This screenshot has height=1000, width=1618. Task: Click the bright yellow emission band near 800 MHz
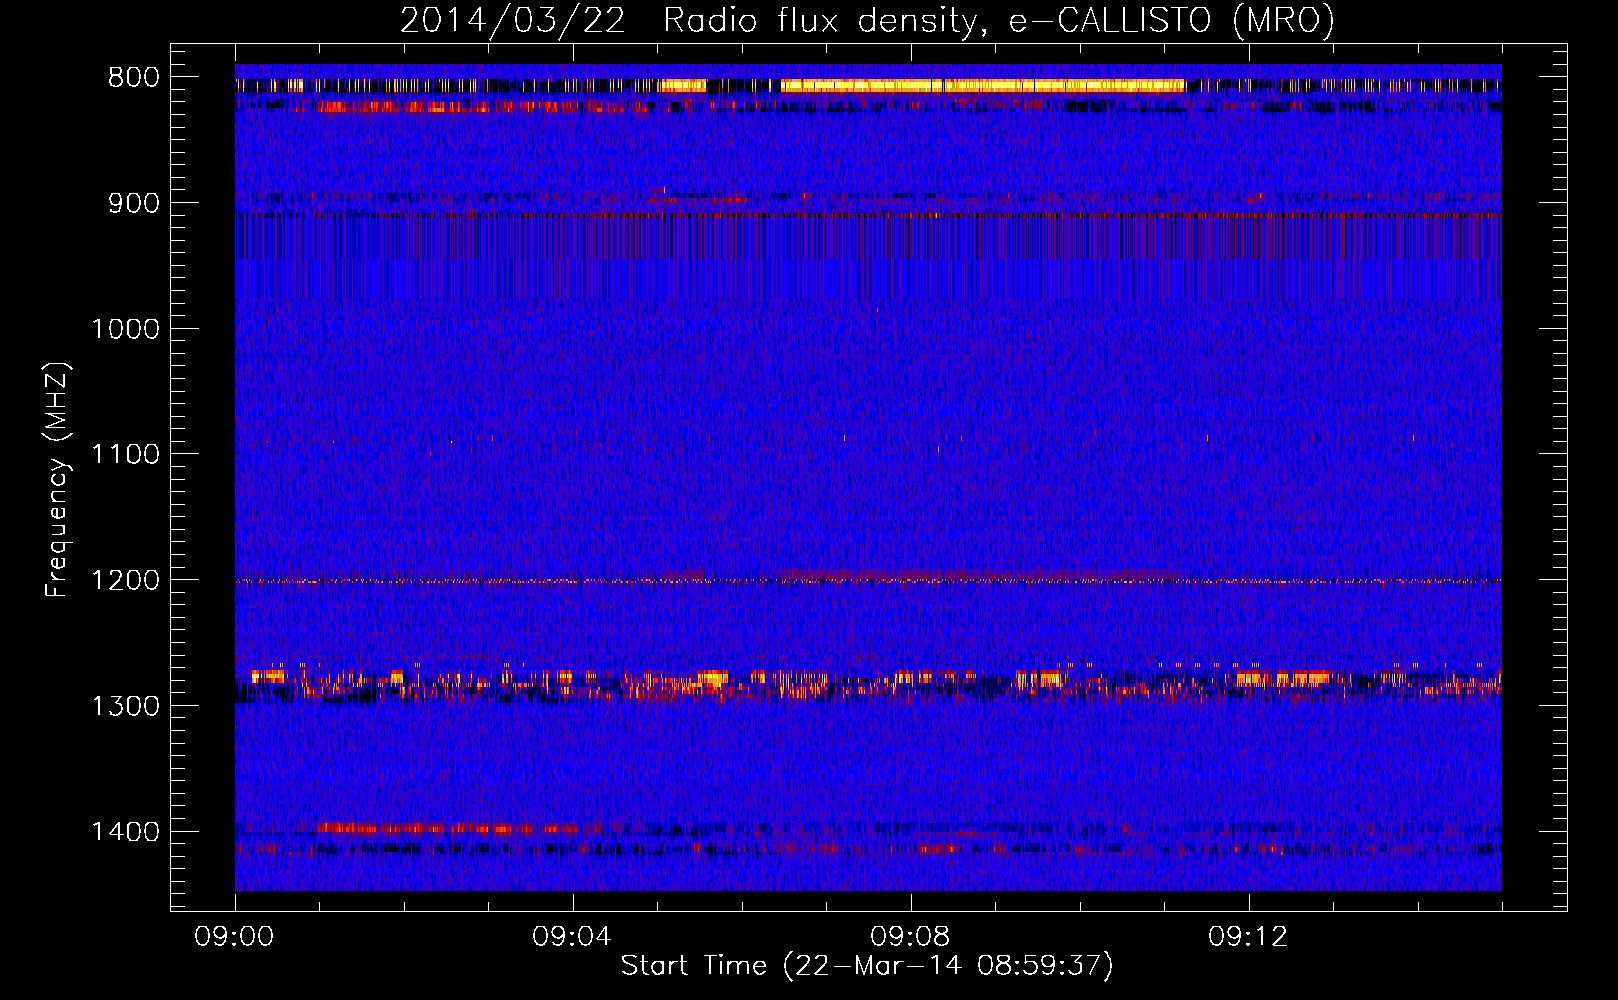pyautogui.click(x=983, y=86)
